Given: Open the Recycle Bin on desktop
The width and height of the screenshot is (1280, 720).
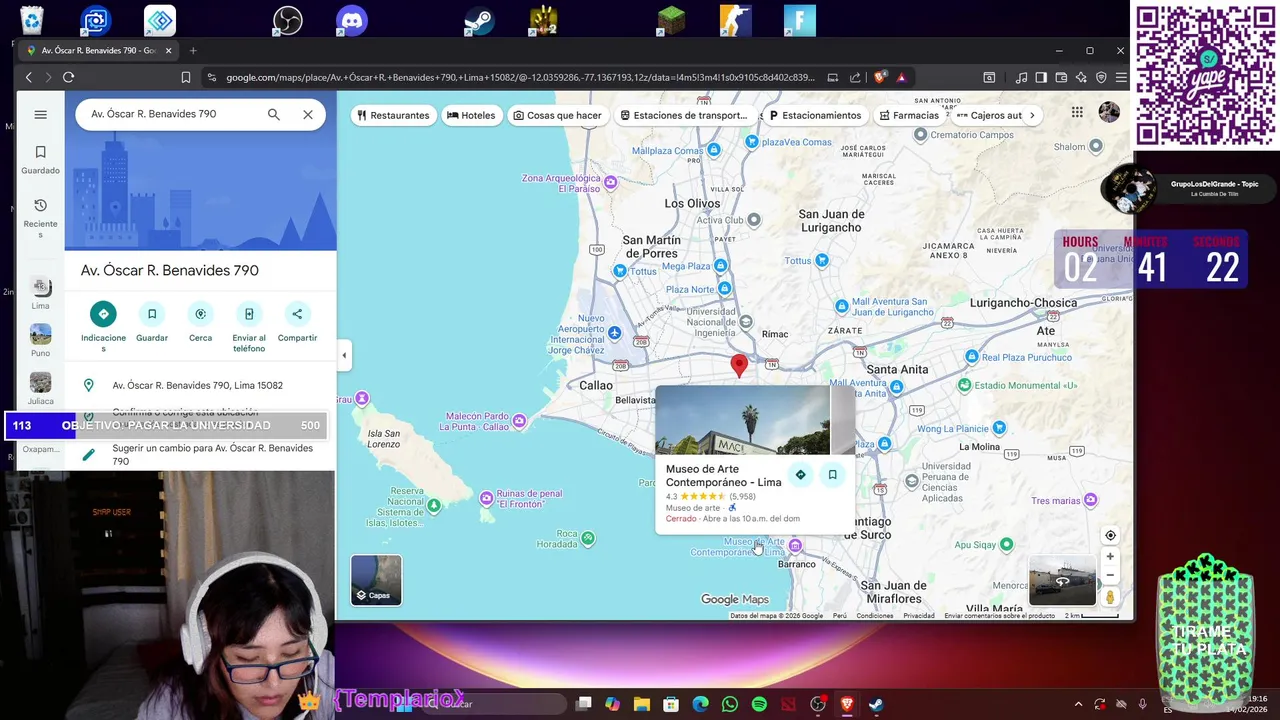Looking at the screenshot, I should 32,20.
